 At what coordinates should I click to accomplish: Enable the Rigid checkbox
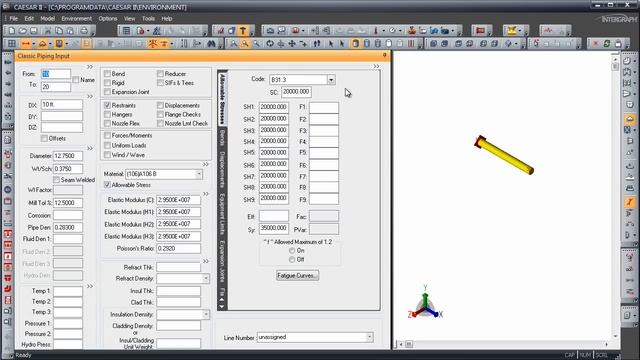pyautogui.click(x=107, y=83)
